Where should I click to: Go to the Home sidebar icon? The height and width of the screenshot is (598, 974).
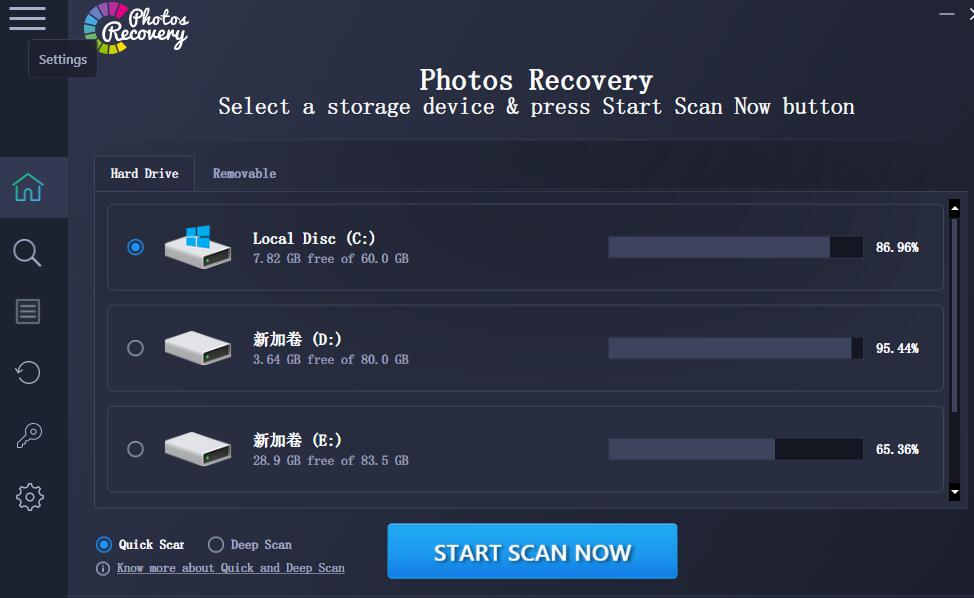tap(28, 188)
